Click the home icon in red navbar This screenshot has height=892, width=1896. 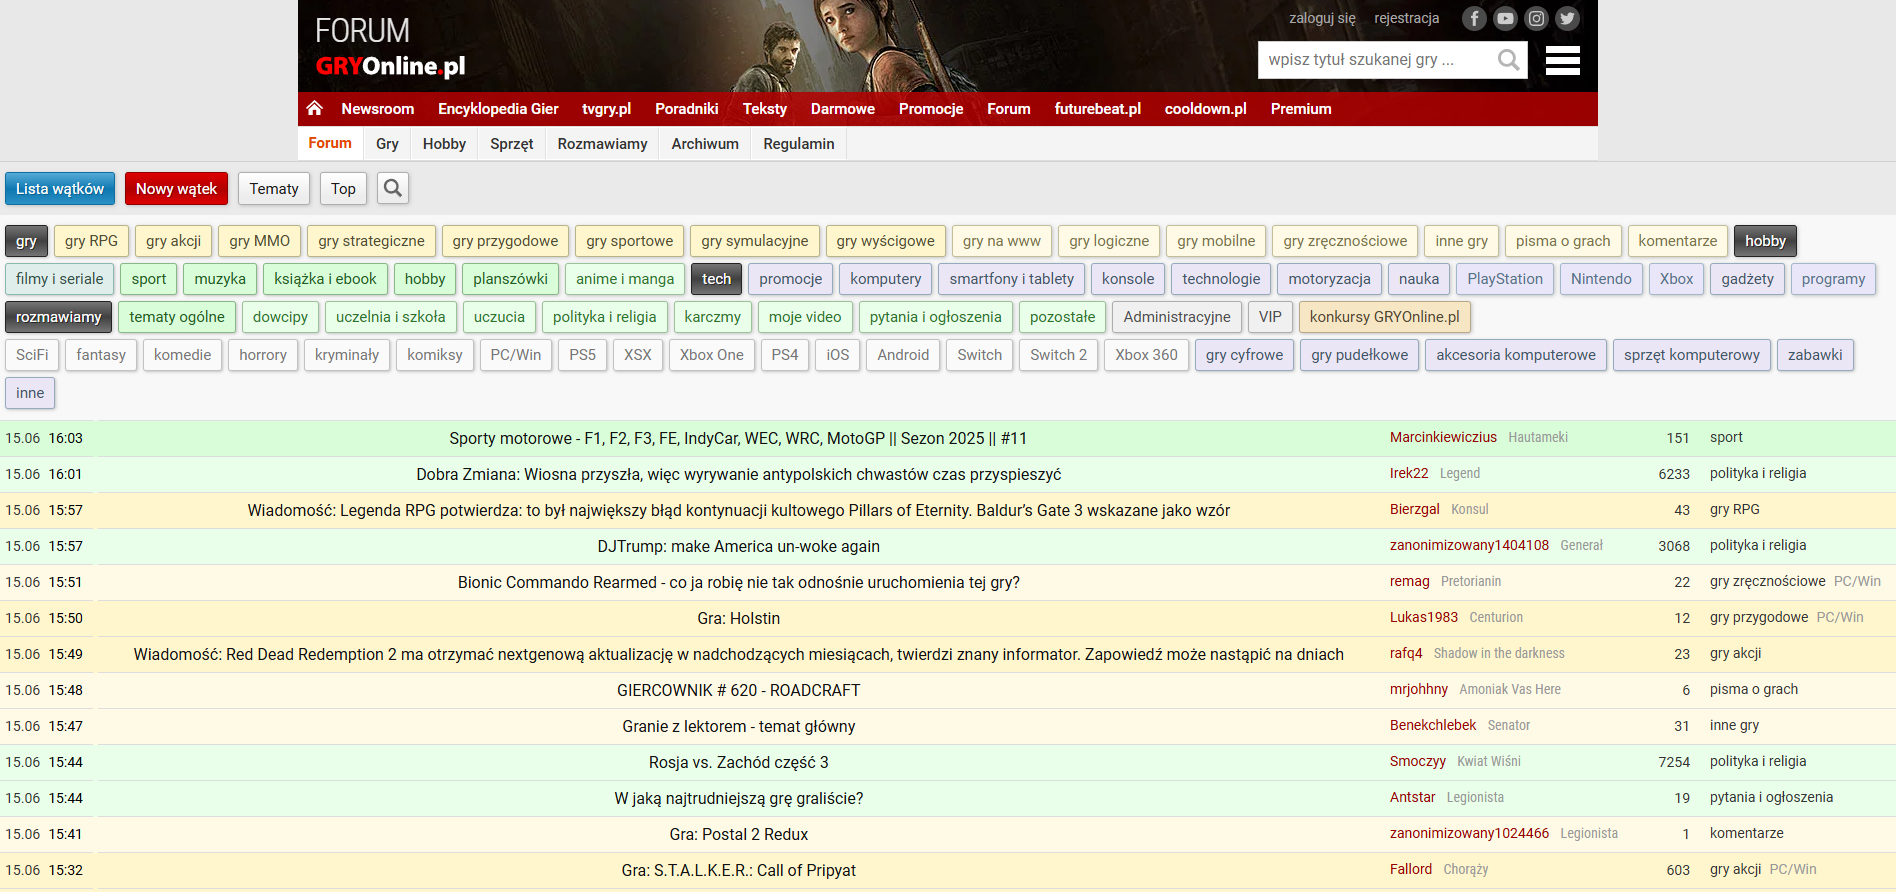point(314,108)
